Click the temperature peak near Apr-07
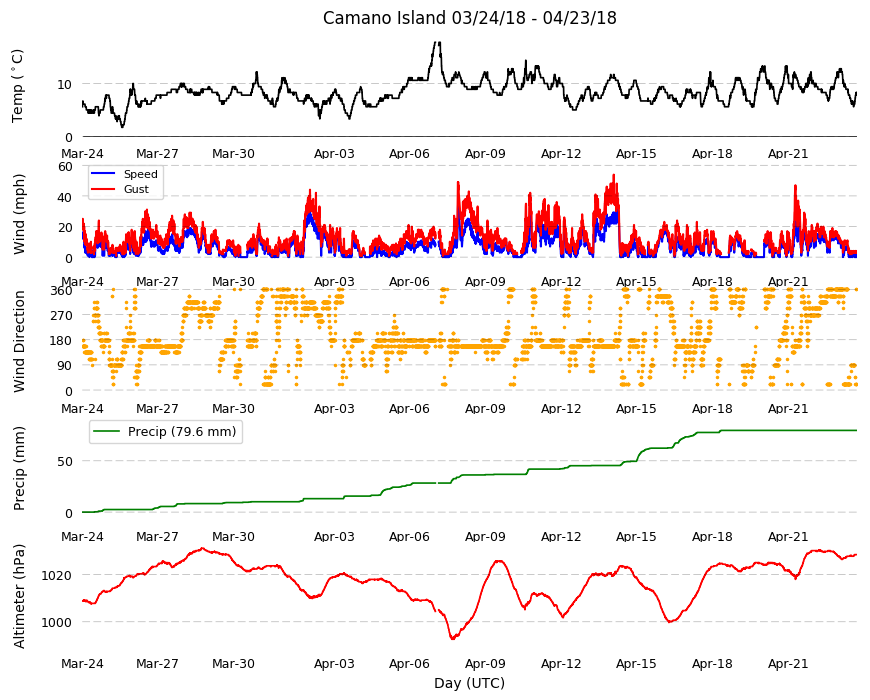The width and height of the screenshot is (870, 700). click(437, 44)
